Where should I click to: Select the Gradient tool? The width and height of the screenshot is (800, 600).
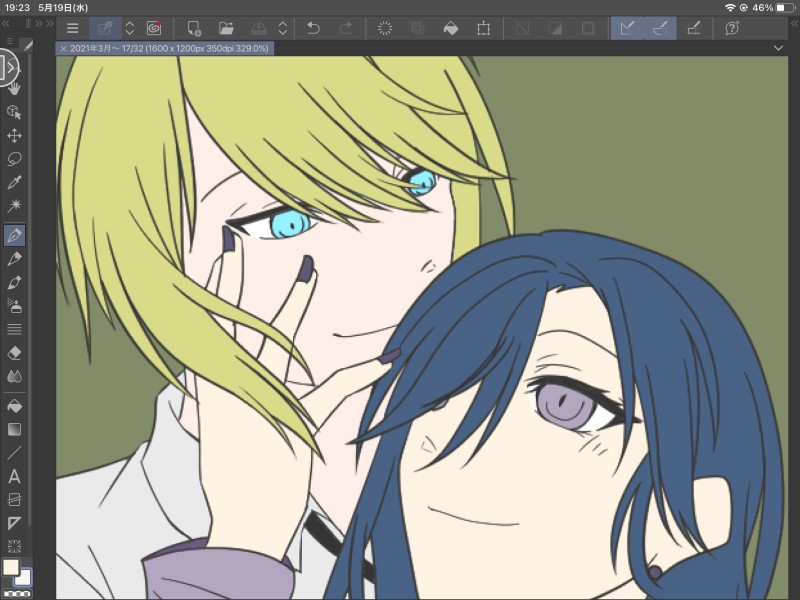click(x=14, y=430)
